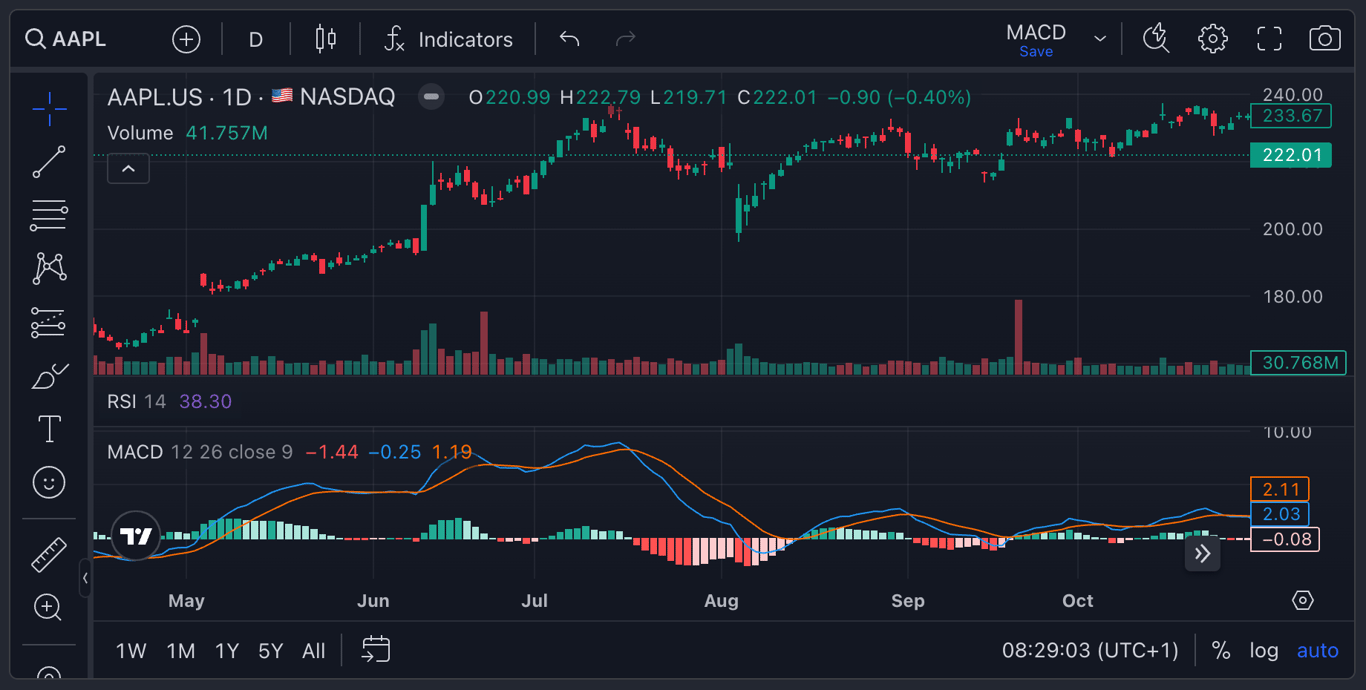Toggle percentage scale mode
Viewport: 1366px width, 690px height.
point(1221,651)
